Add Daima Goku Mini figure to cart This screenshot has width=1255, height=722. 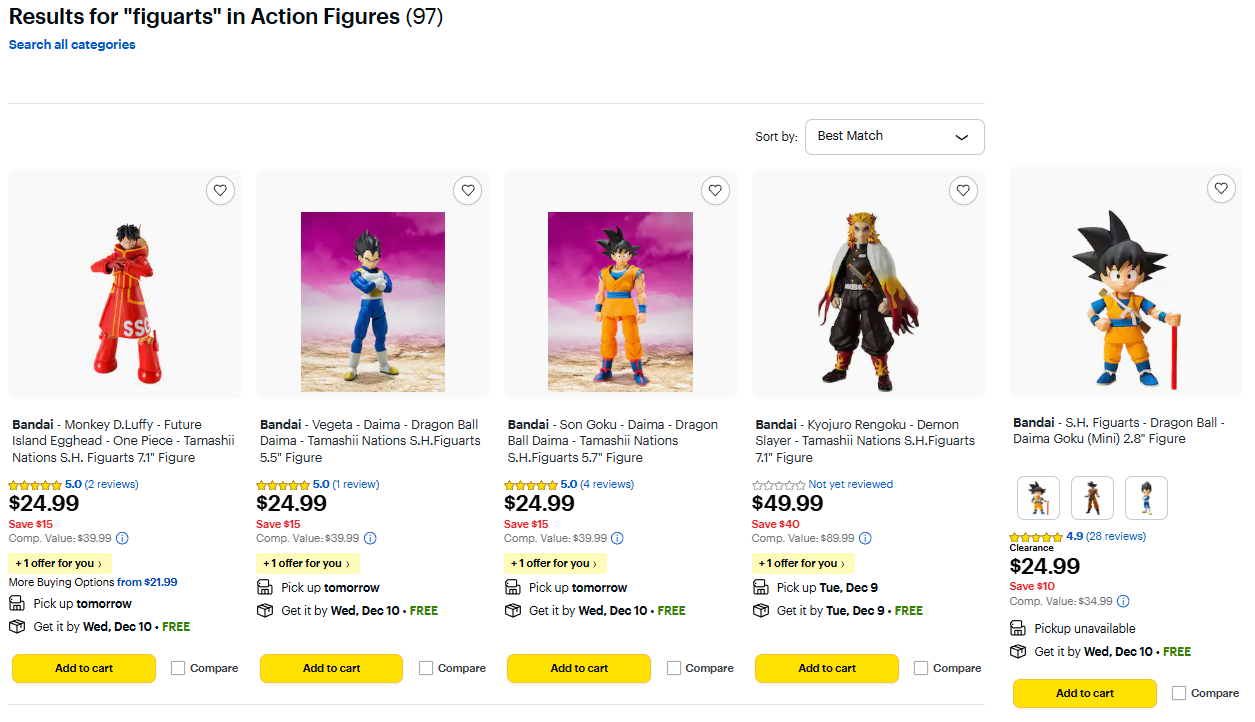point(1084,693)
